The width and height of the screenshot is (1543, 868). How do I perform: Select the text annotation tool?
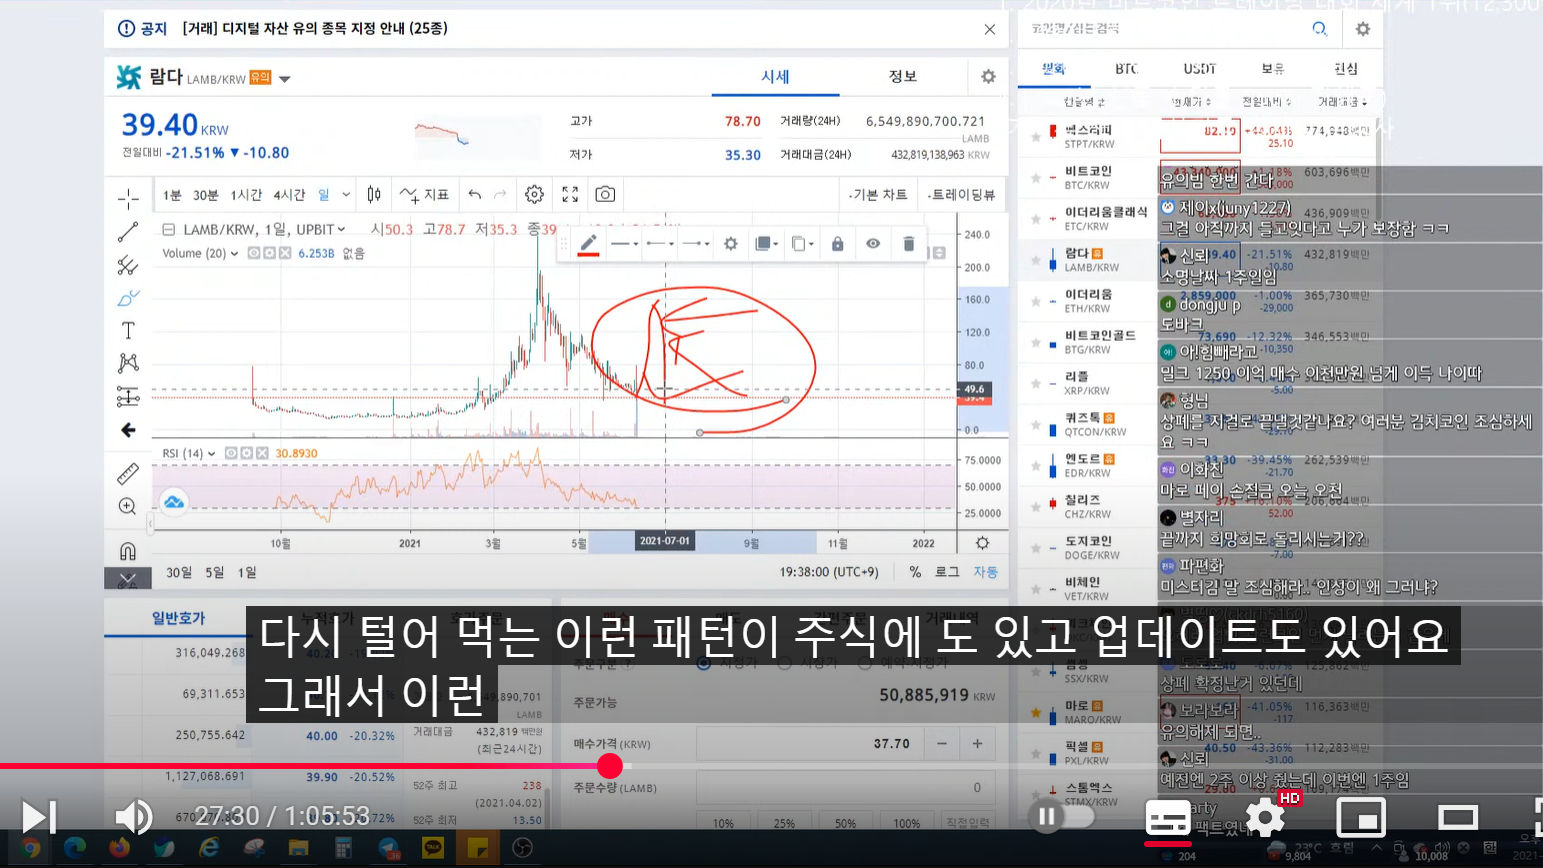[128, 331]
